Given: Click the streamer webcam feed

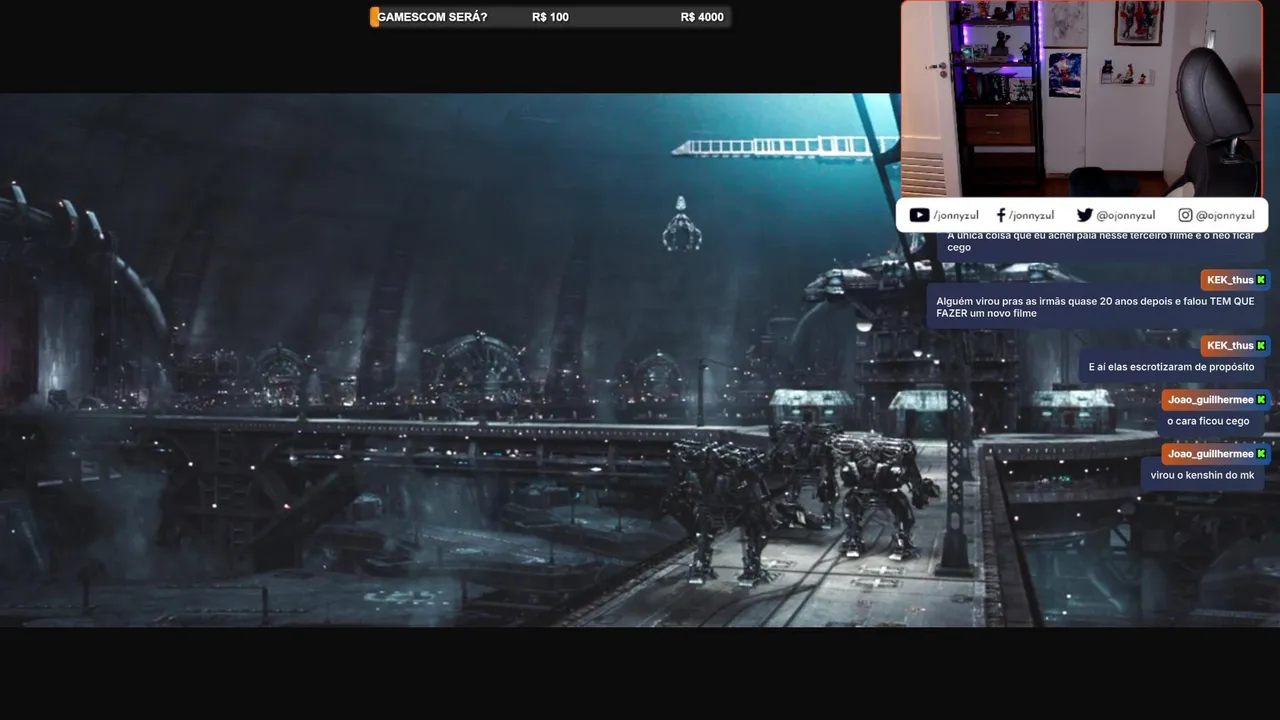Looking at the screenshot, I should point(1082,98).
